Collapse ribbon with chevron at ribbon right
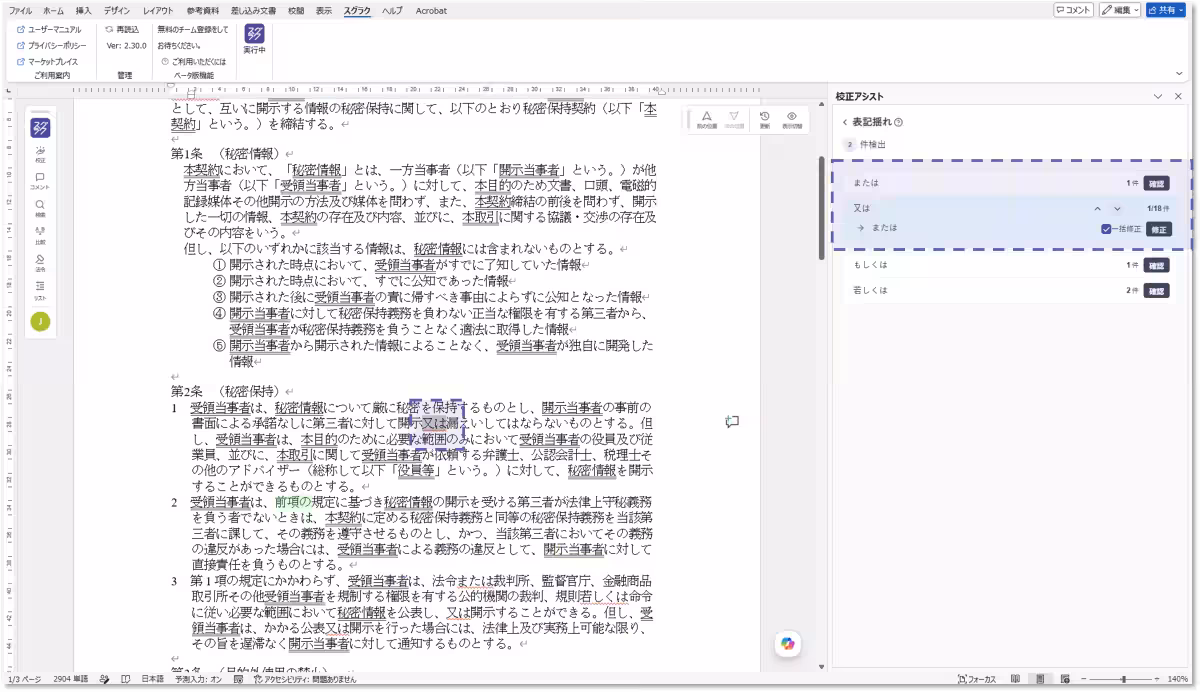This screenshot has width=1200, height=692. [1179, 73]
